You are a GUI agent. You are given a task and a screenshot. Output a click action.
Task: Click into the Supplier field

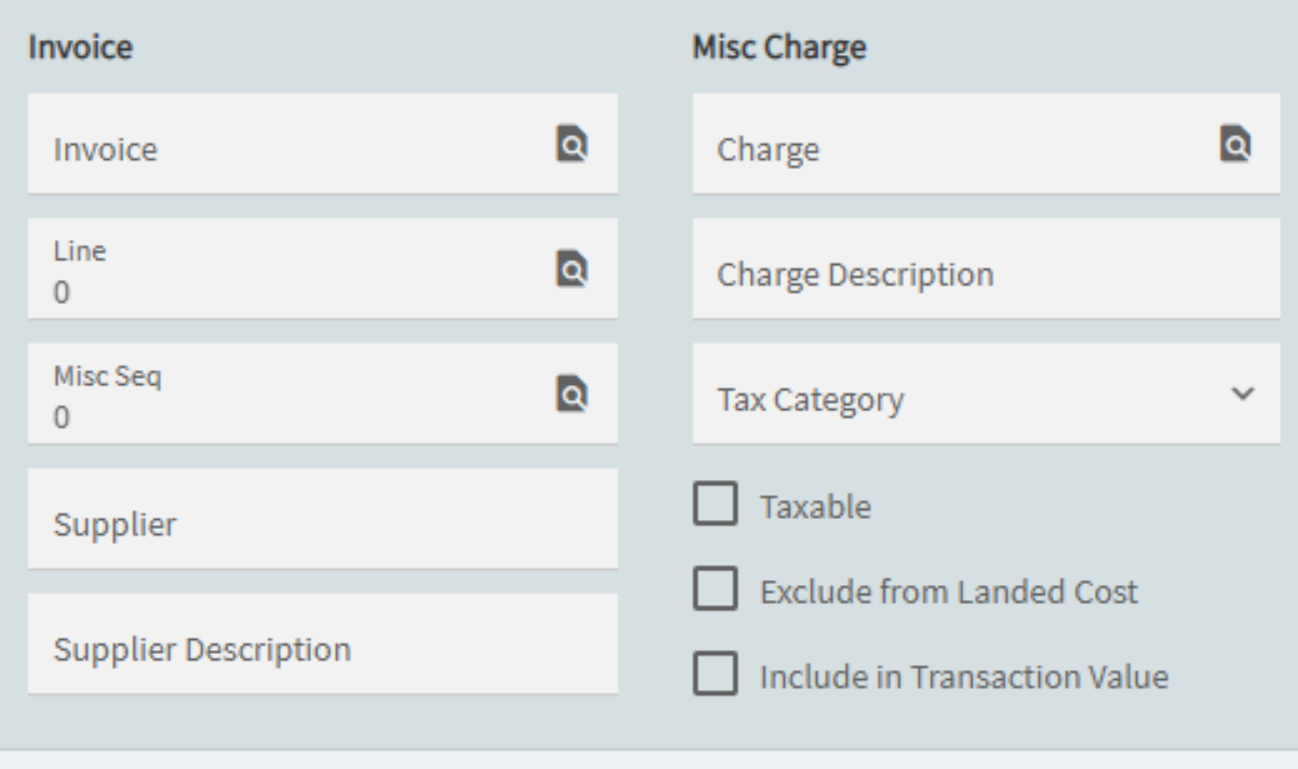[x=322, y=519]
